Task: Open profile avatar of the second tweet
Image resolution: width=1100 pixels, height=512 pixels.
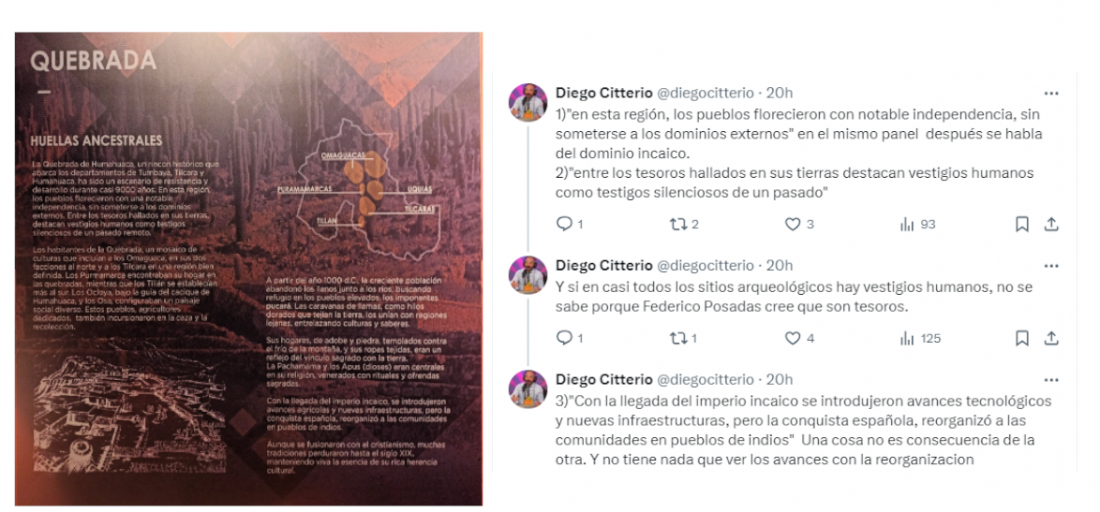Action: coord(528,274)
